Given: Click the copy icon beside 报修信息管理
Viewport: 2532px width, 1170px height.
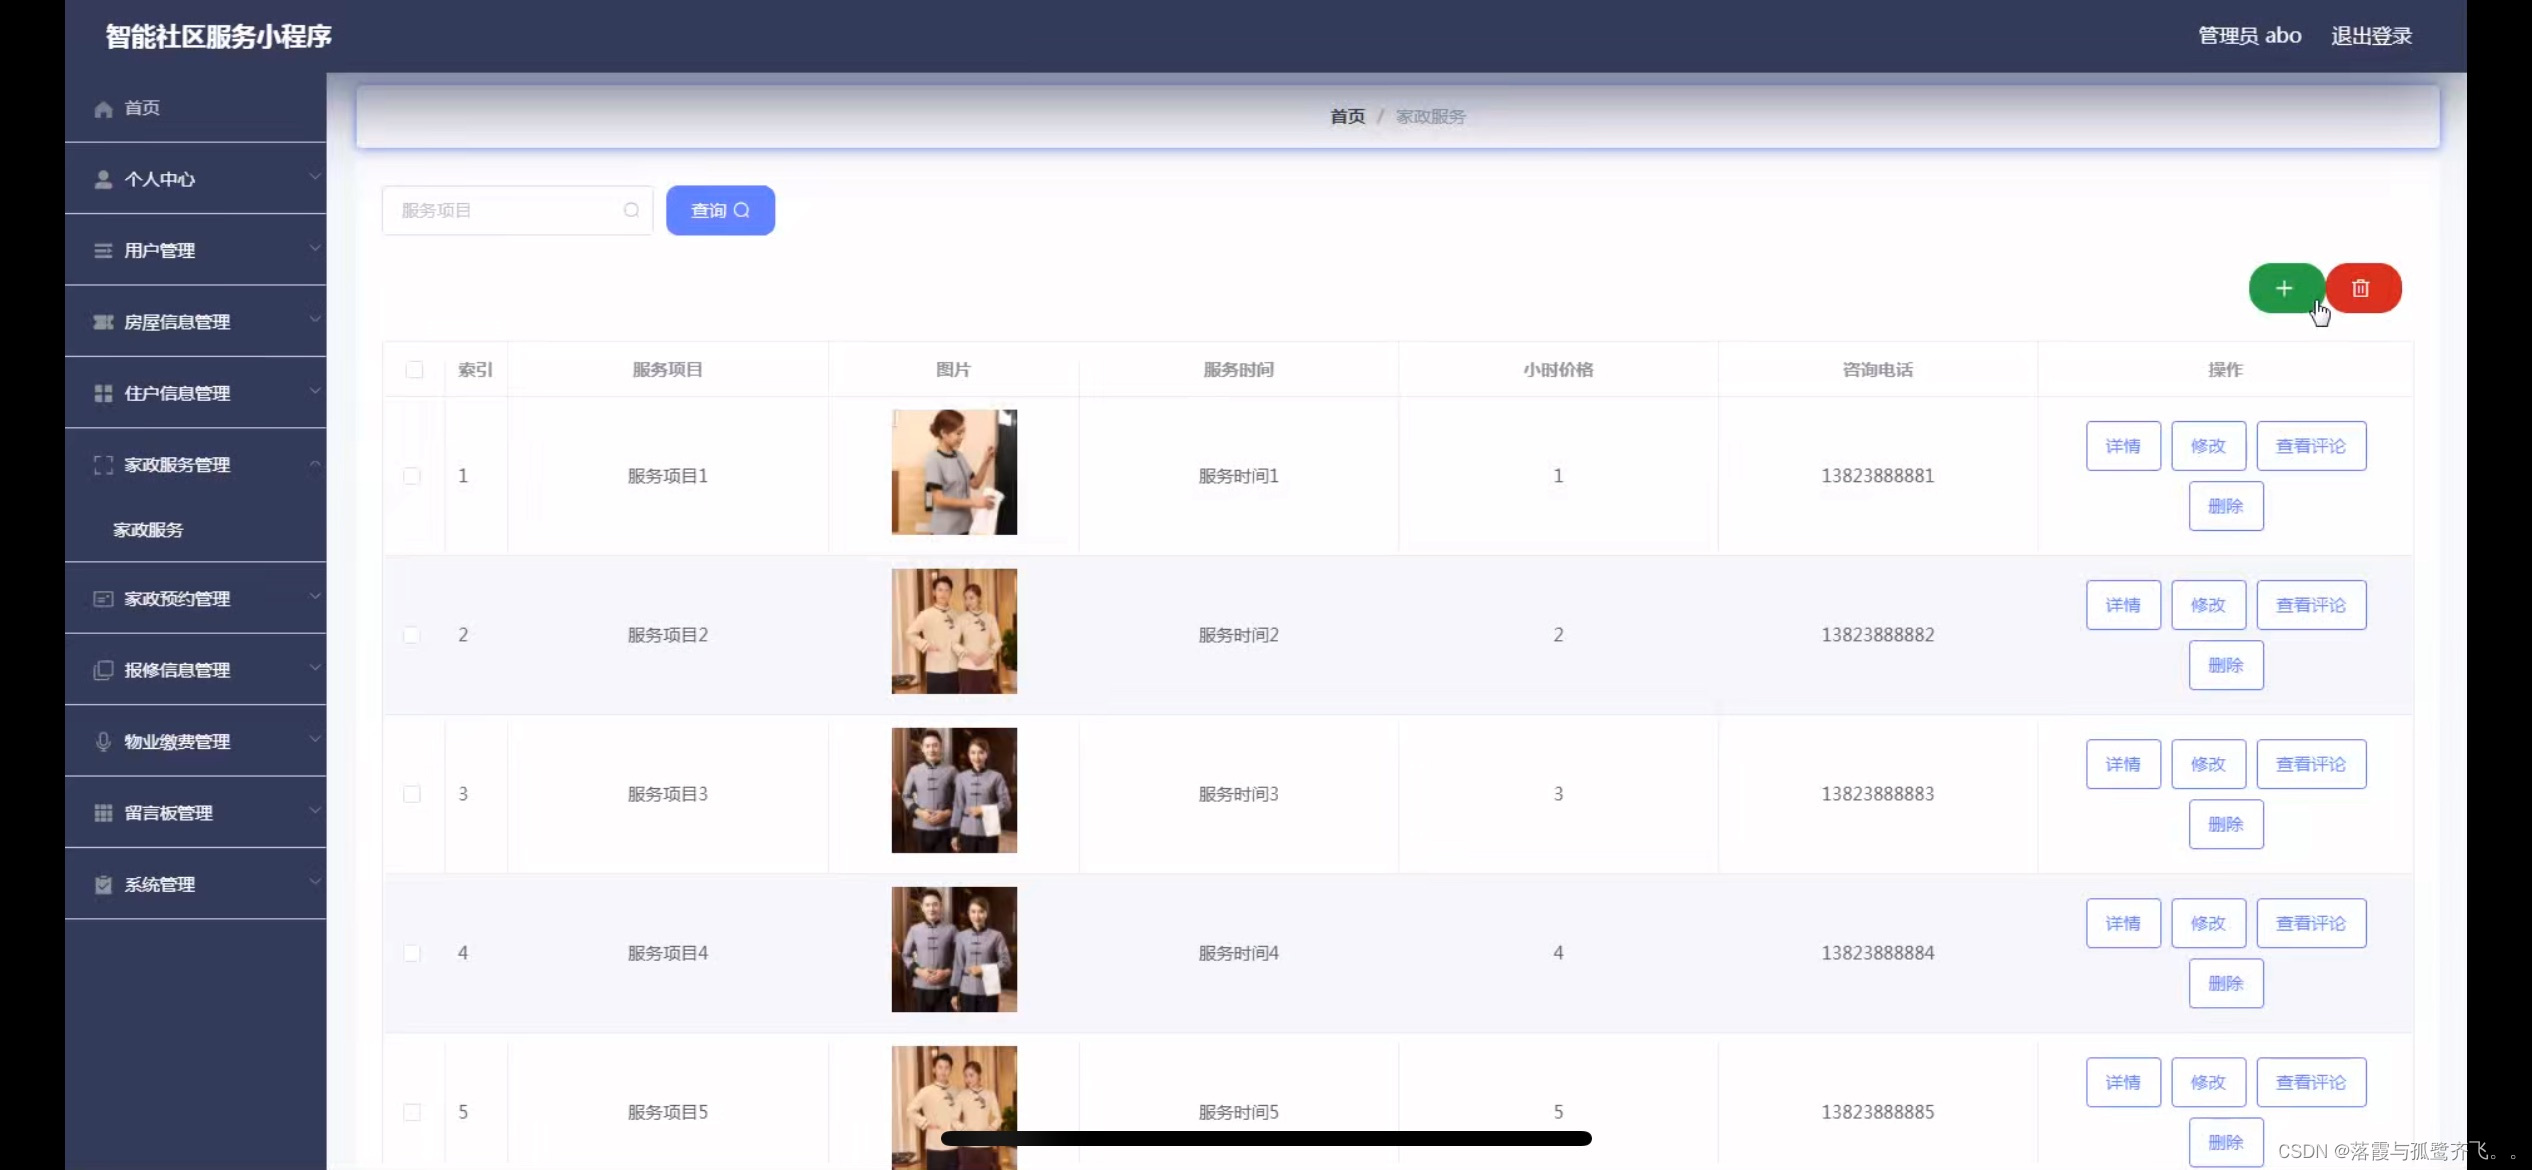Looking at the screenshot, I should [103, 670].
